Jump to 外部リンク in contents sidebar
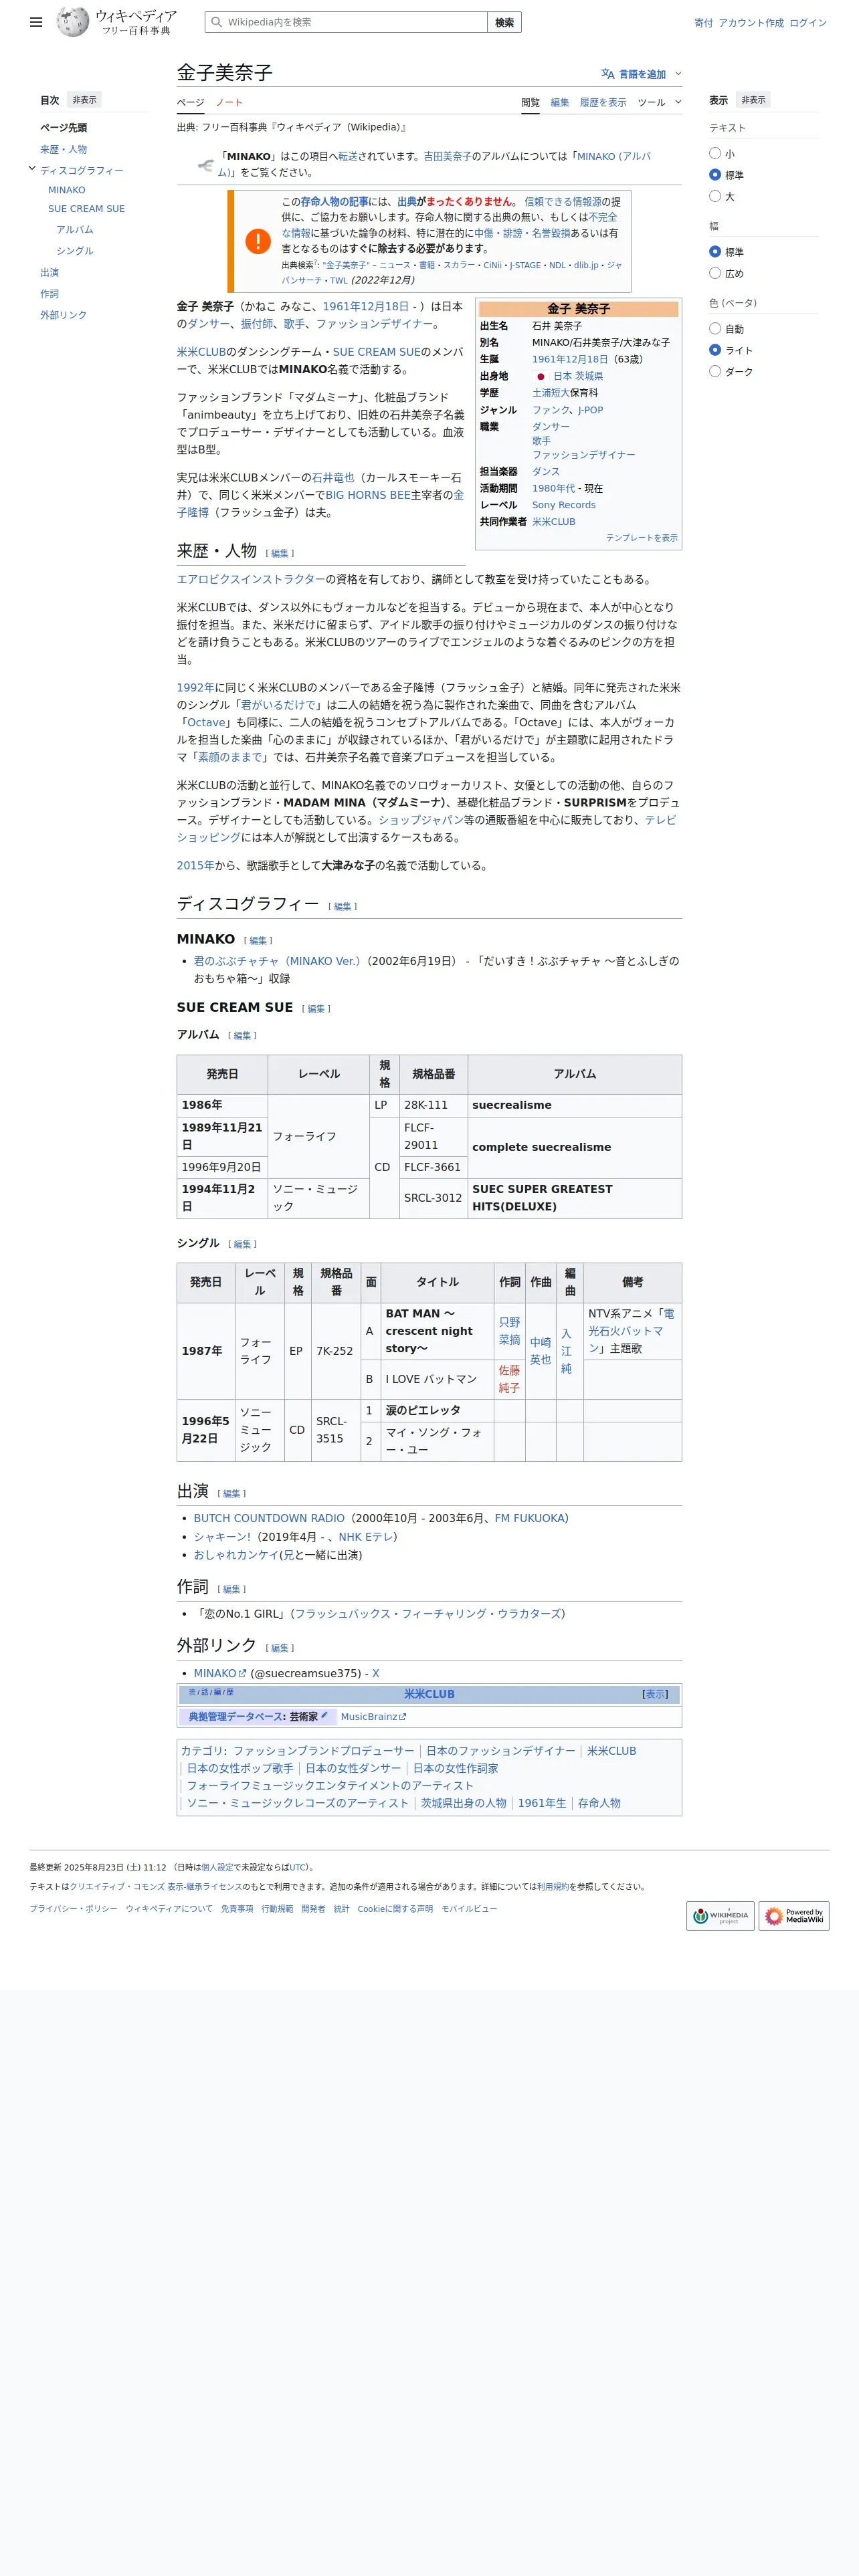859x2576 pixels. coord(63,315)
